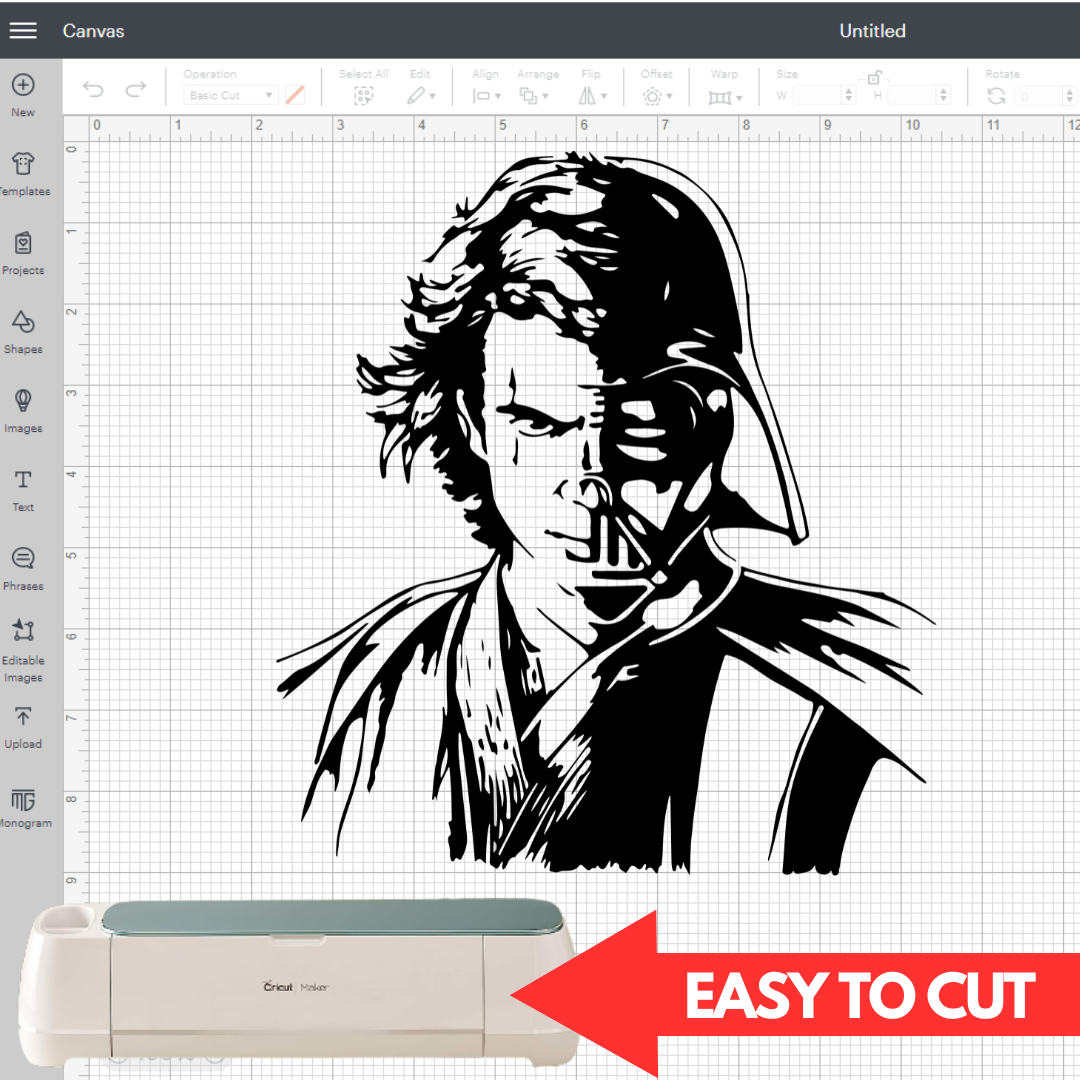Toggle the size lock icon
1080x1080 pixels.
coord(875,77)
